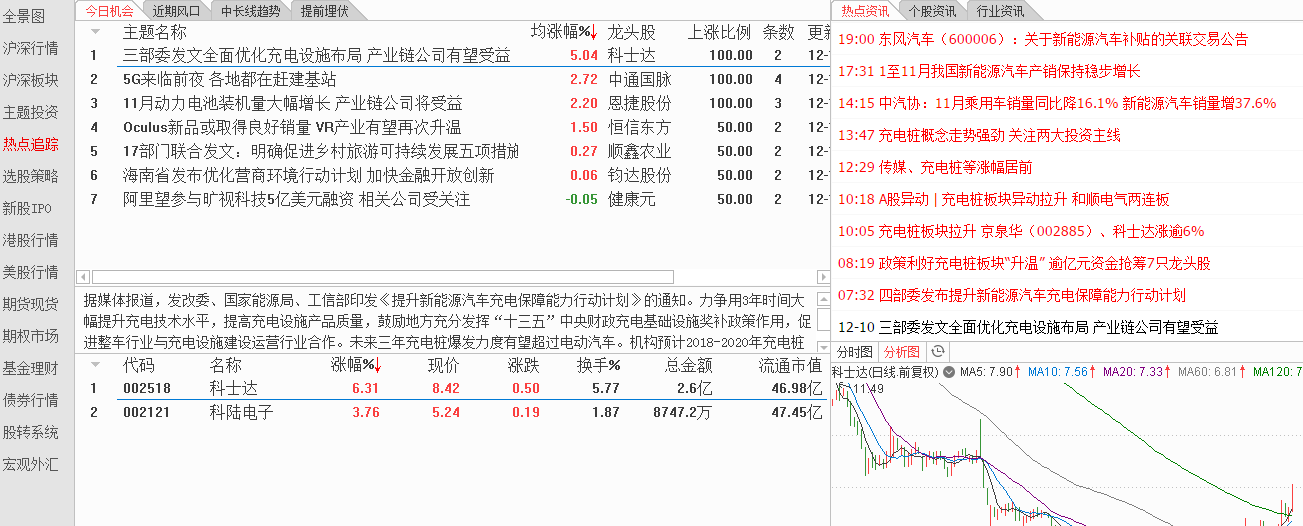Image resolution: width=1303 pixels, height=526 pixels.
Task: Open 沪深板块 in the sidebar
Action: (30, 80)
